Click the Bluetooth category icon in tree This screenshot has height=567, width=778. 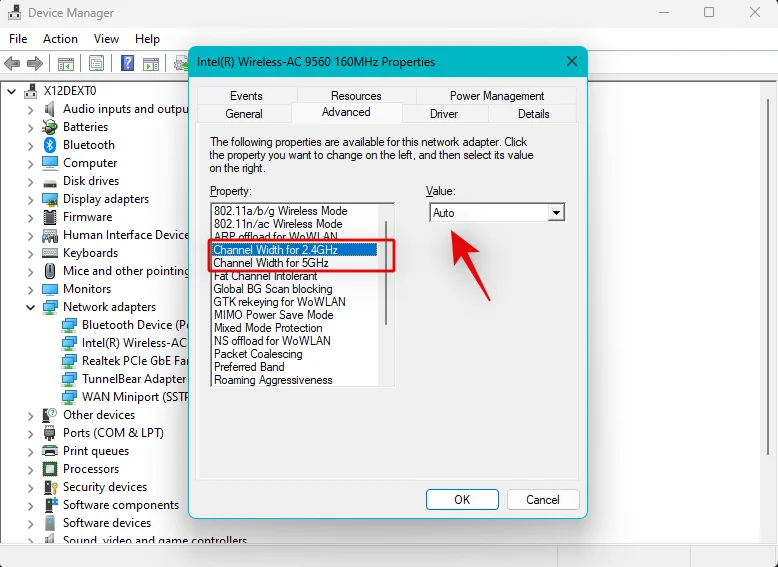click(x=50, y=145)
